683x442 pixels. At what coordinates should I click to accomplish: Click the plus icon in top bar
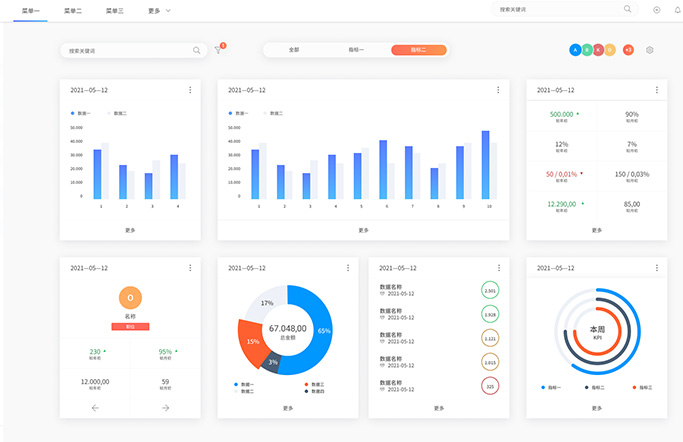tap(656, 9)
